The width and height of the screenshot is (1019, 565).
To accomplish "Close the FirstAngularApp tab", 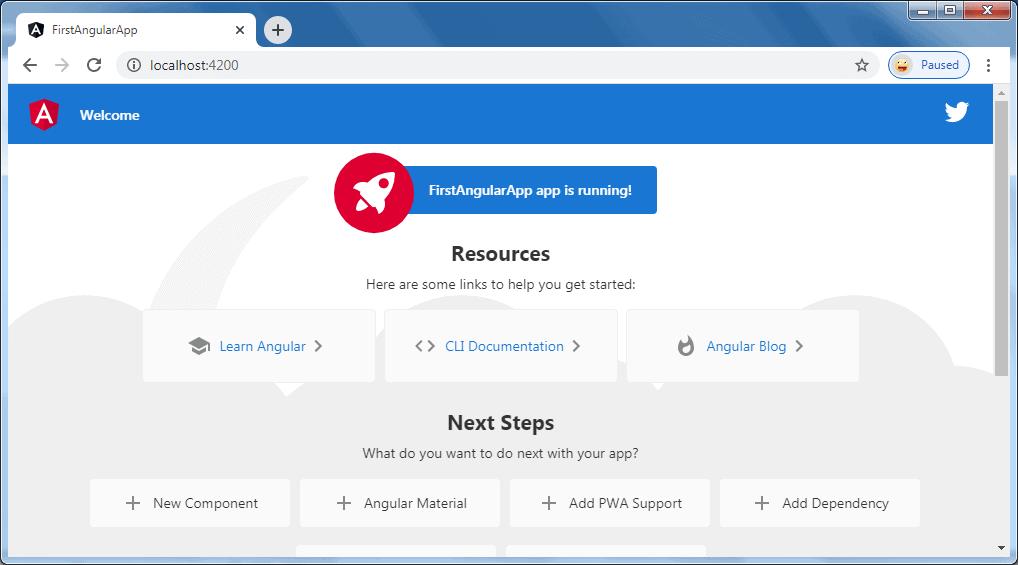I will tap(240, 30).
